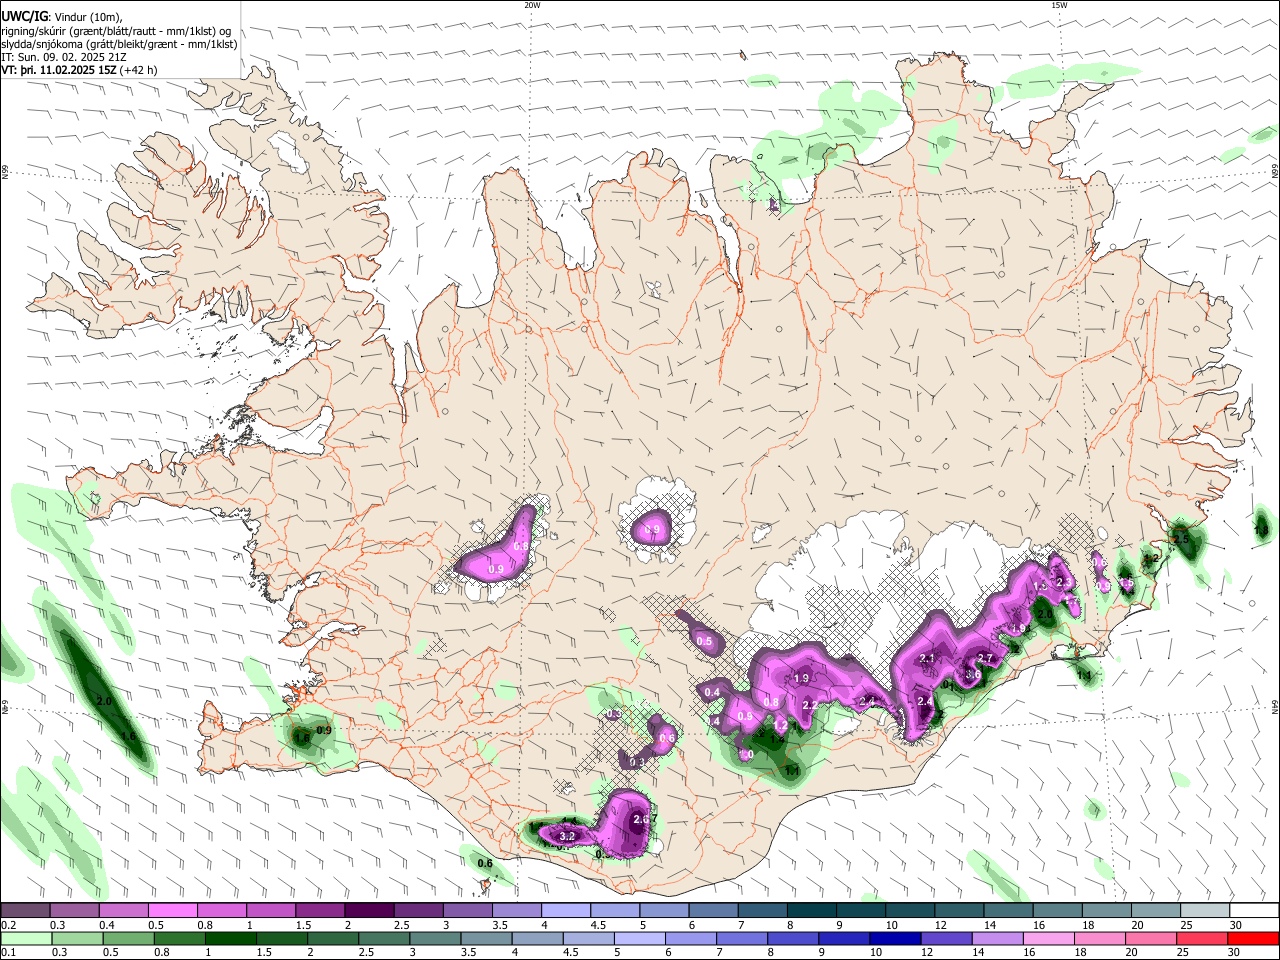Select the deep blue 10–12 rain swatch
Screen dimensions: 1280x960
click(x=895, y=938)
